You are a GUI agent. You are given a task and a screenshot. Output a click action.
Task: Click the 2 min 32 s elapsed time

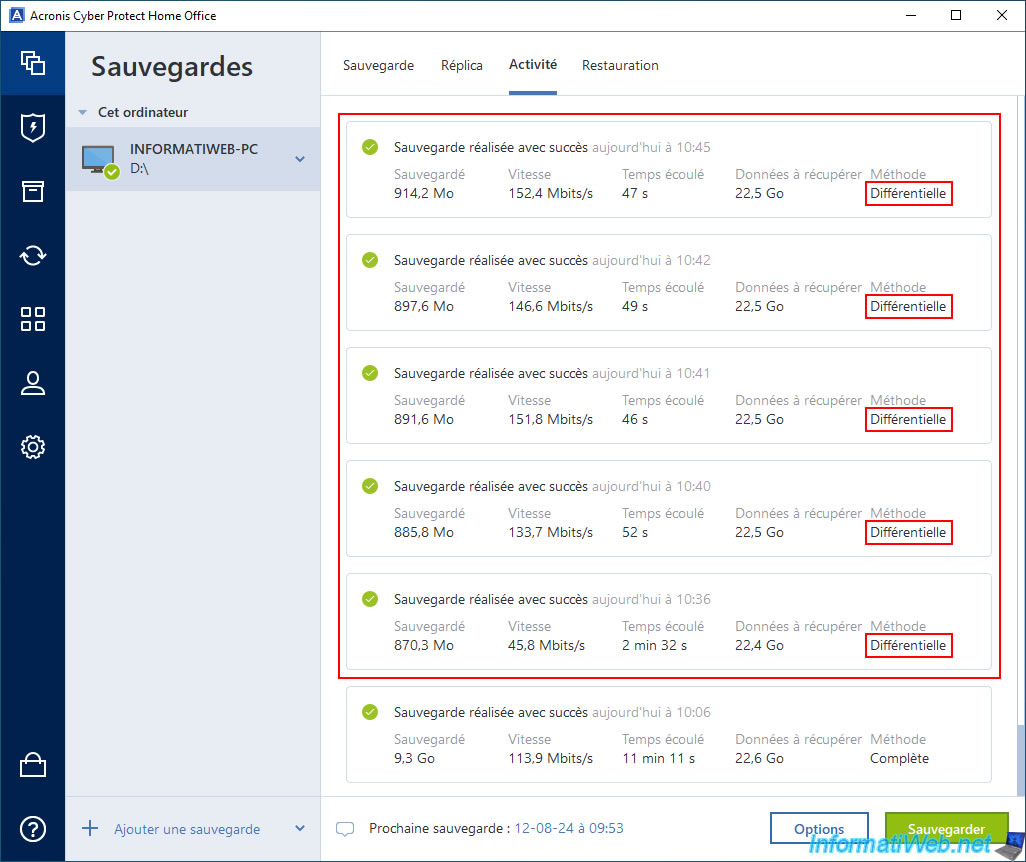point(654,645)
